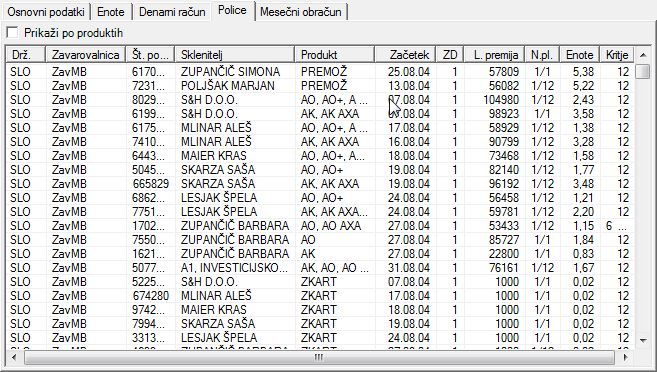Select the POLJŠAK MARJAN row
The width and height of the screenshot is (657, 372).
(320, 86)
